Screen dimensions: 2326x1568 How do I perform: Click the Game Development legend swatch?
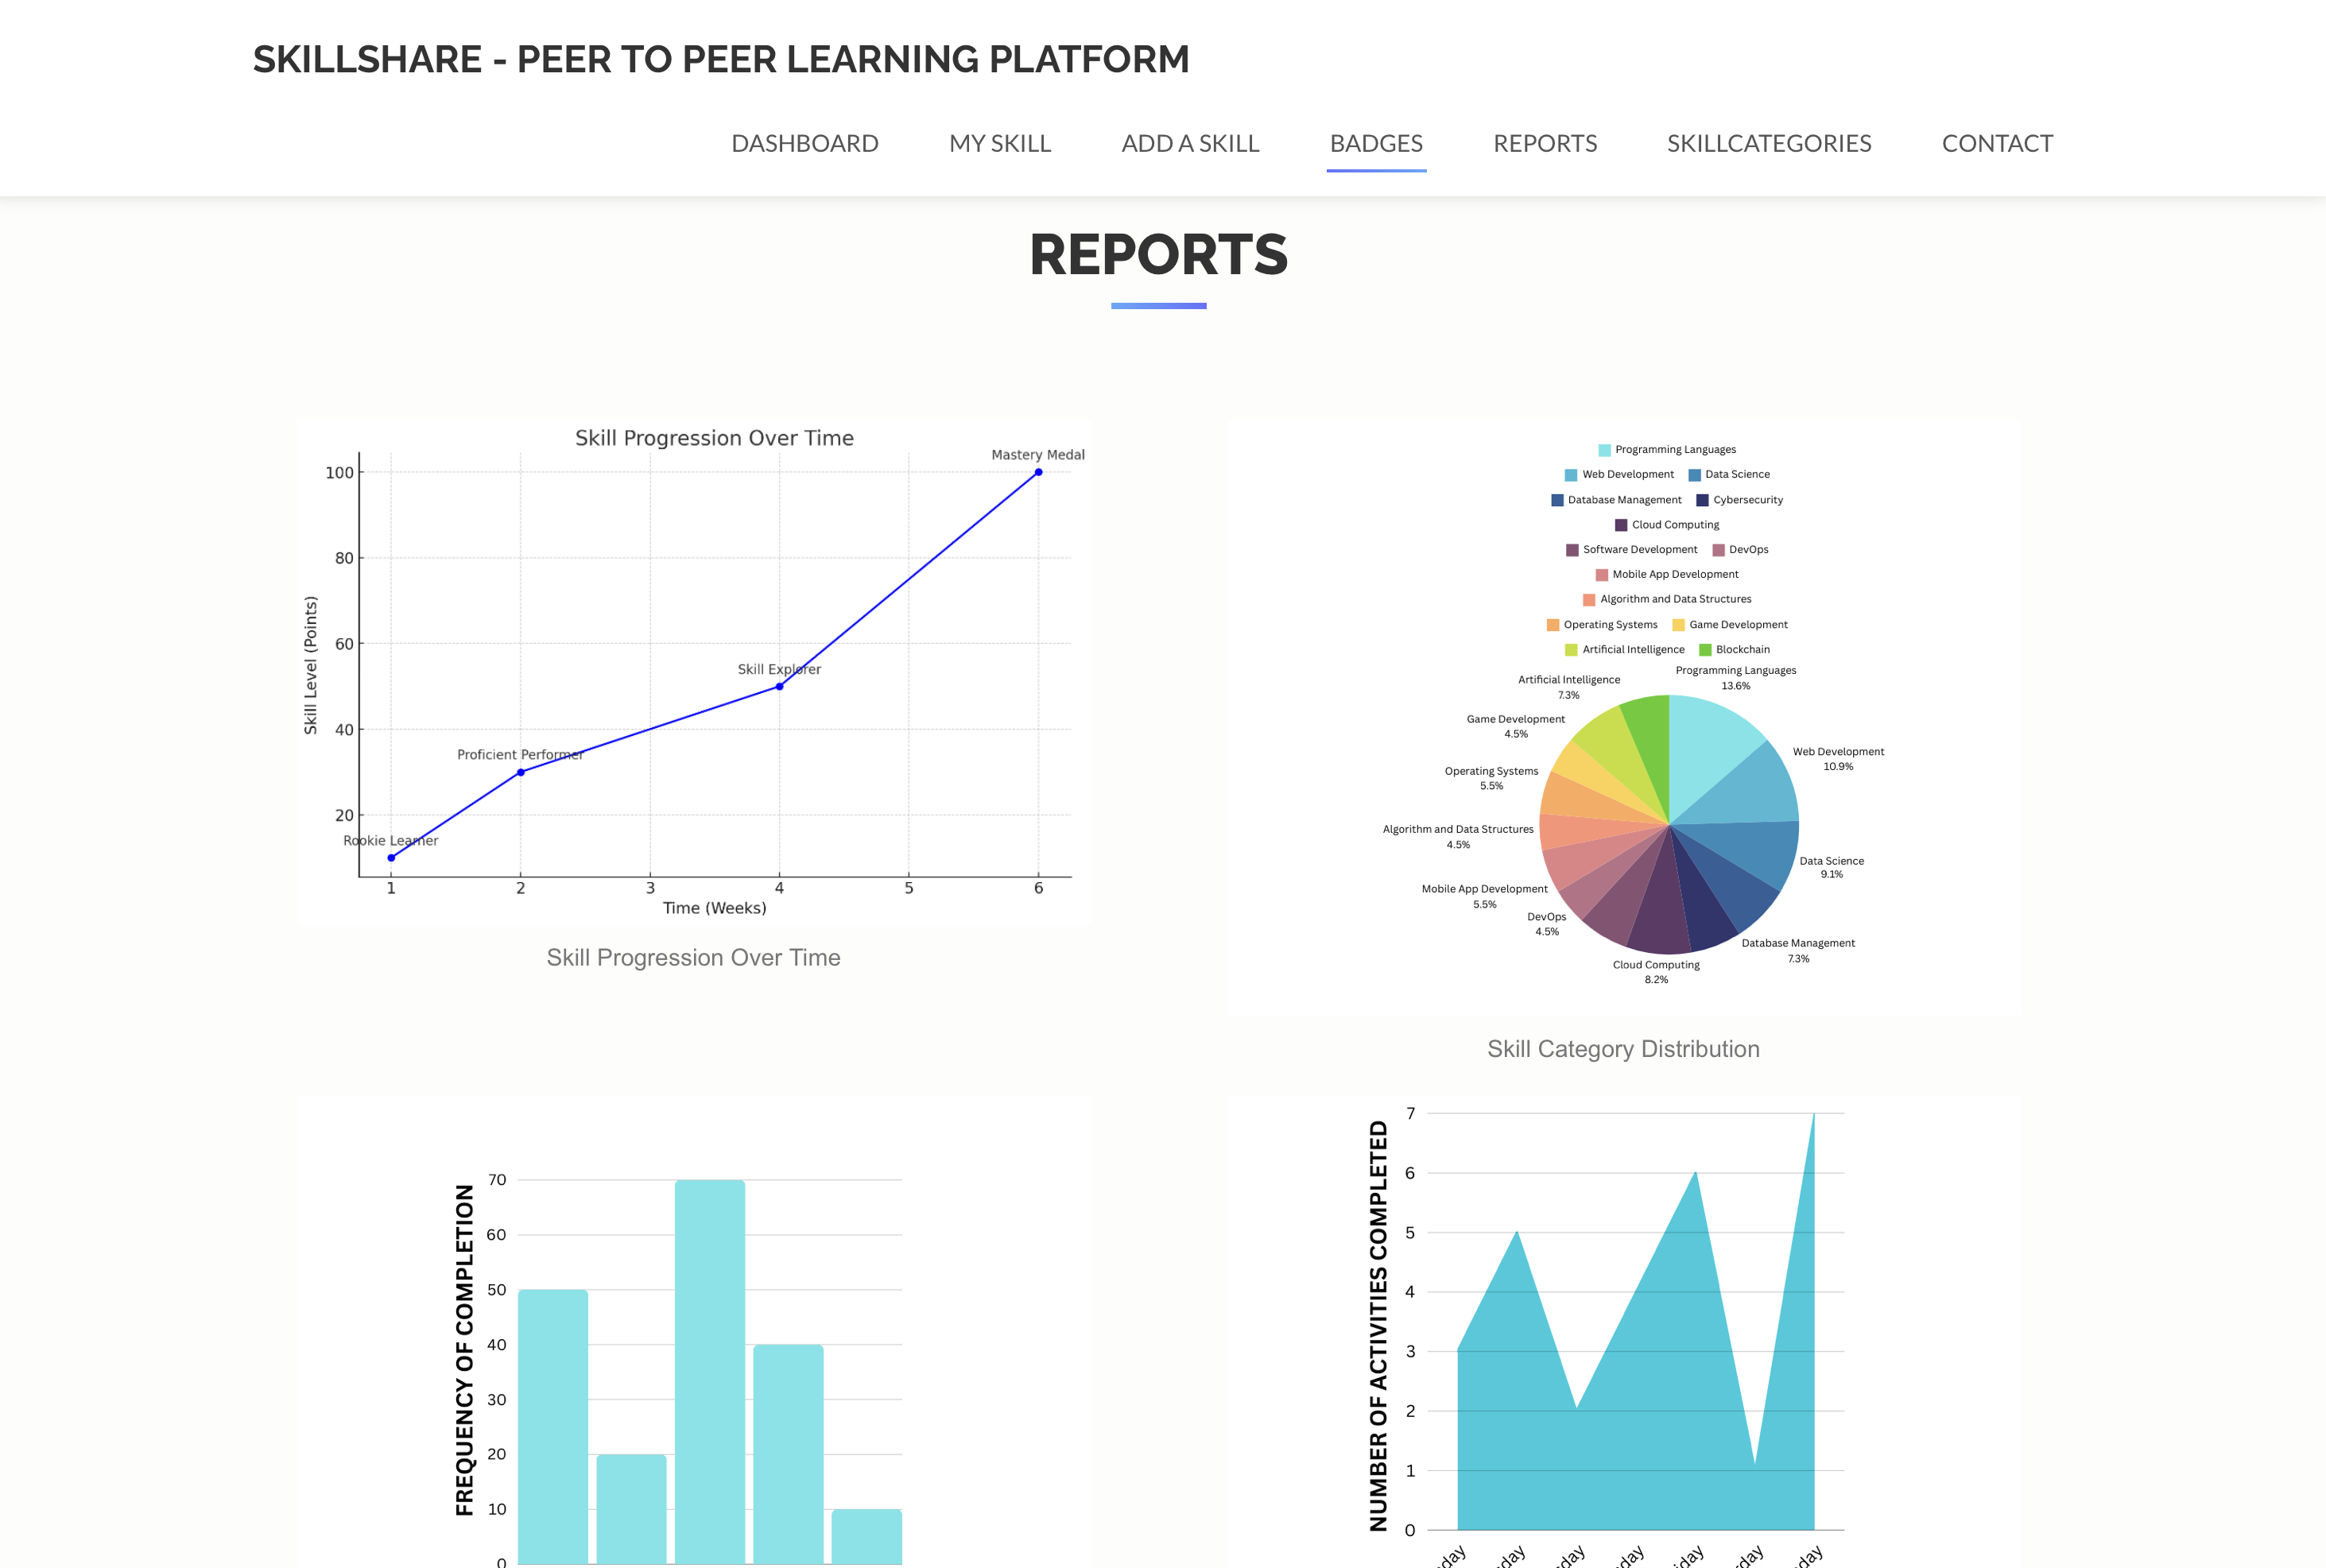click(1678, 625)
